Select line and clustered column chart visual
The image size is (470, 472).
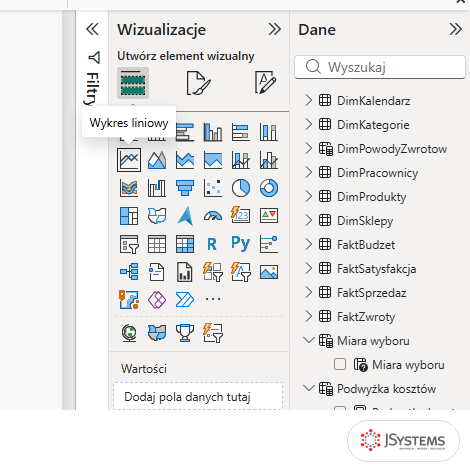coord(269,160)
